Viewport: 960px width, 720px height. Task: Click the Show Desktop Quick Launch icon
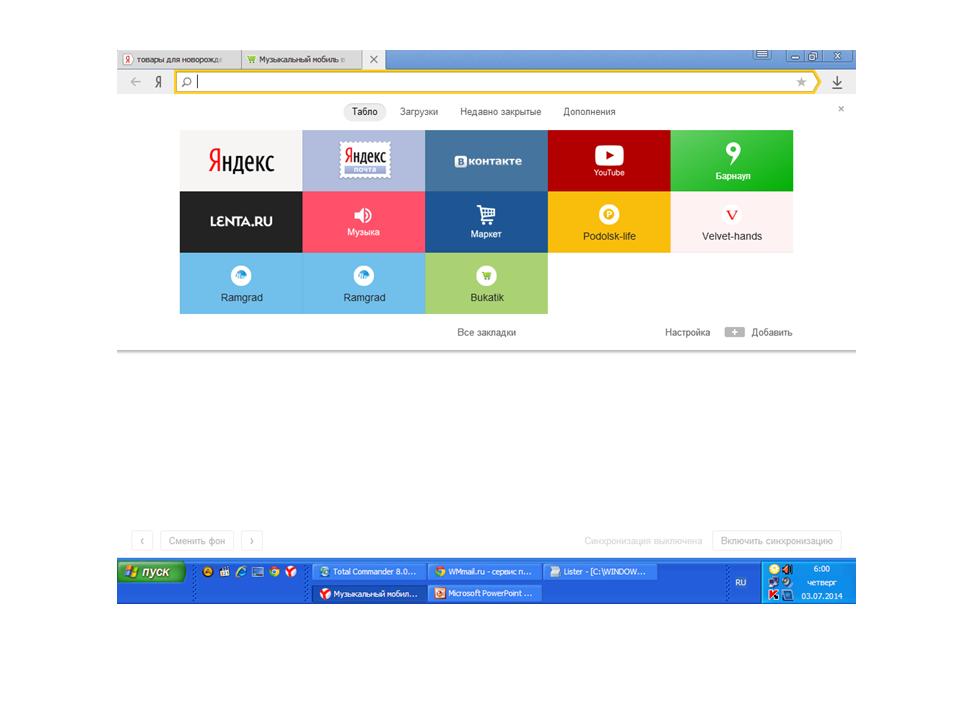(258, 572)
